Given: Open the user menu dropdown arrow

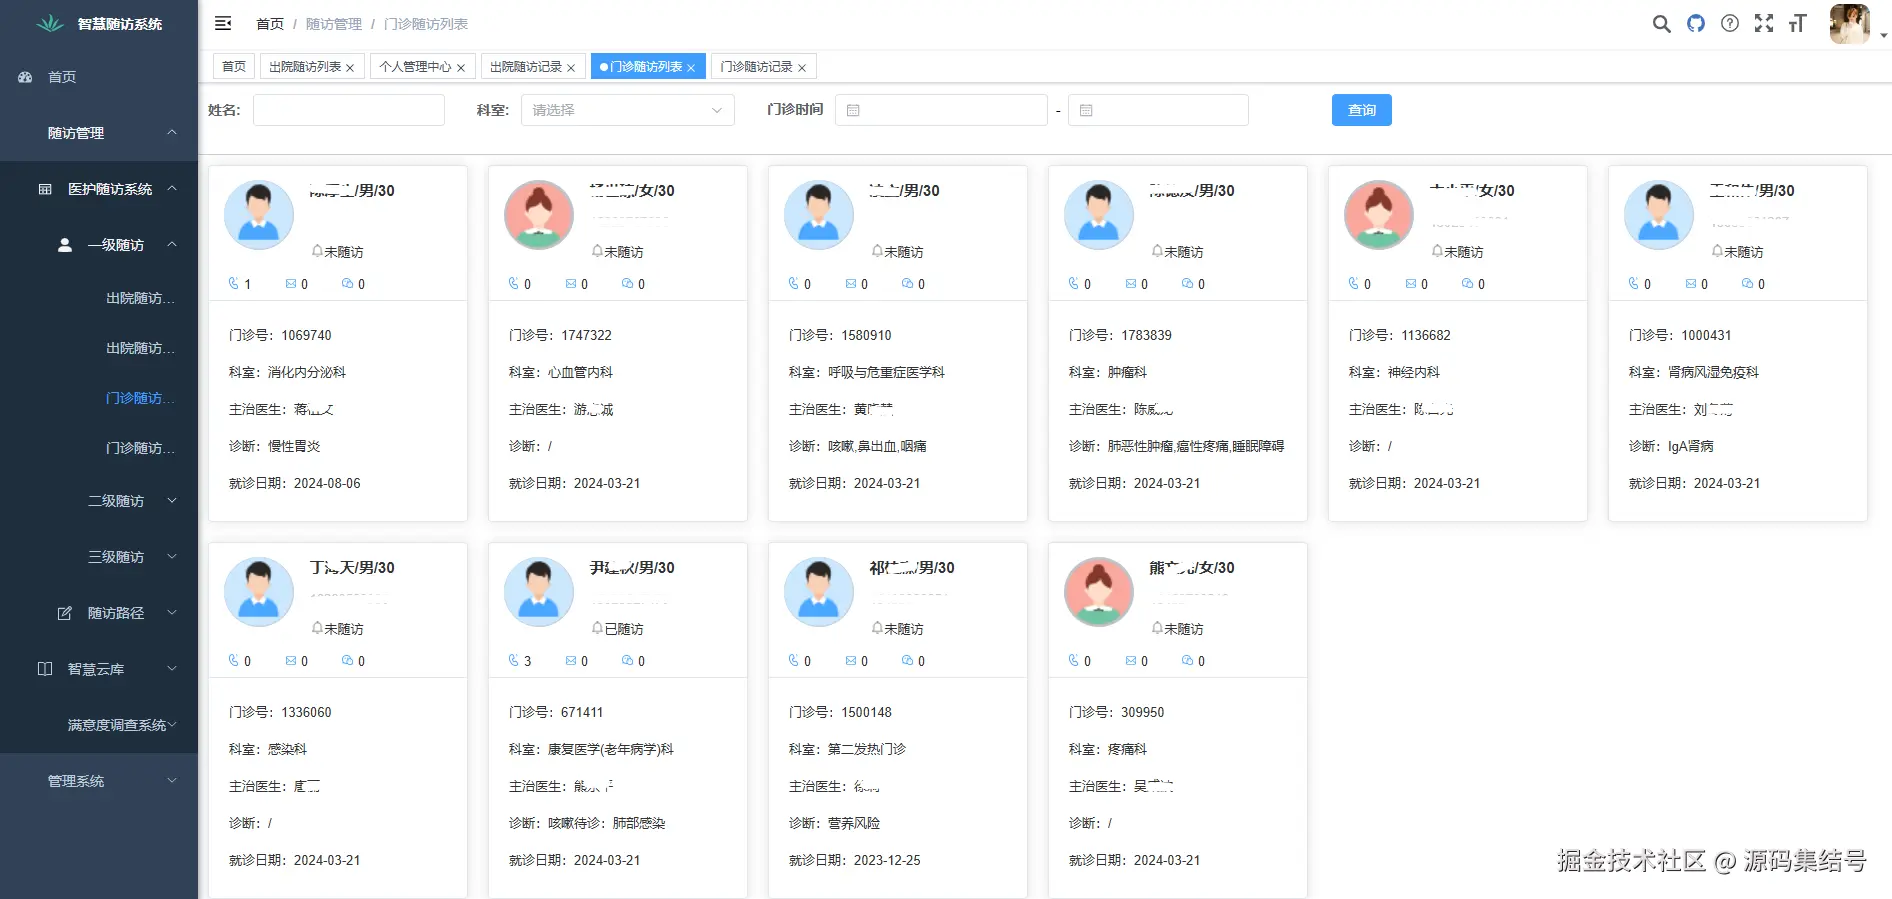Looking at the screenshot, I should pyautogui.click(x=1883, y=36).
